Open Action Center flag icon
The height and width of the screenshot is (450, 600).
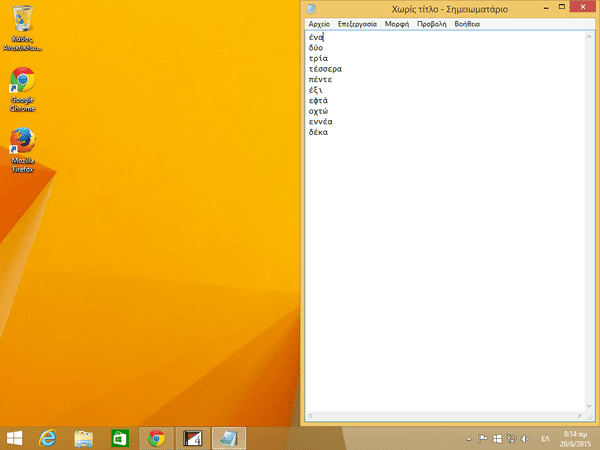point(483,439)
